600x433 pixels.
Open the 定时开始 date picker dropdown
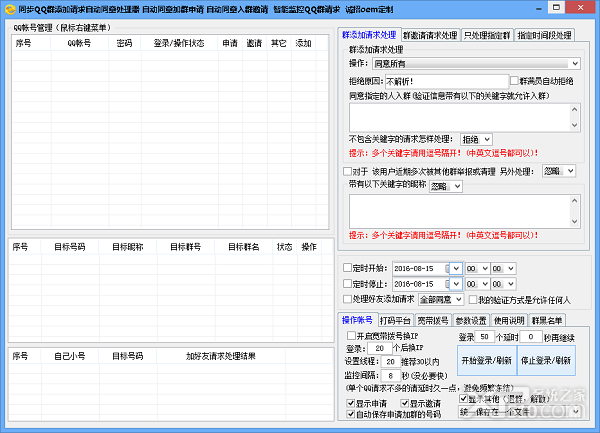coord(456,269)
